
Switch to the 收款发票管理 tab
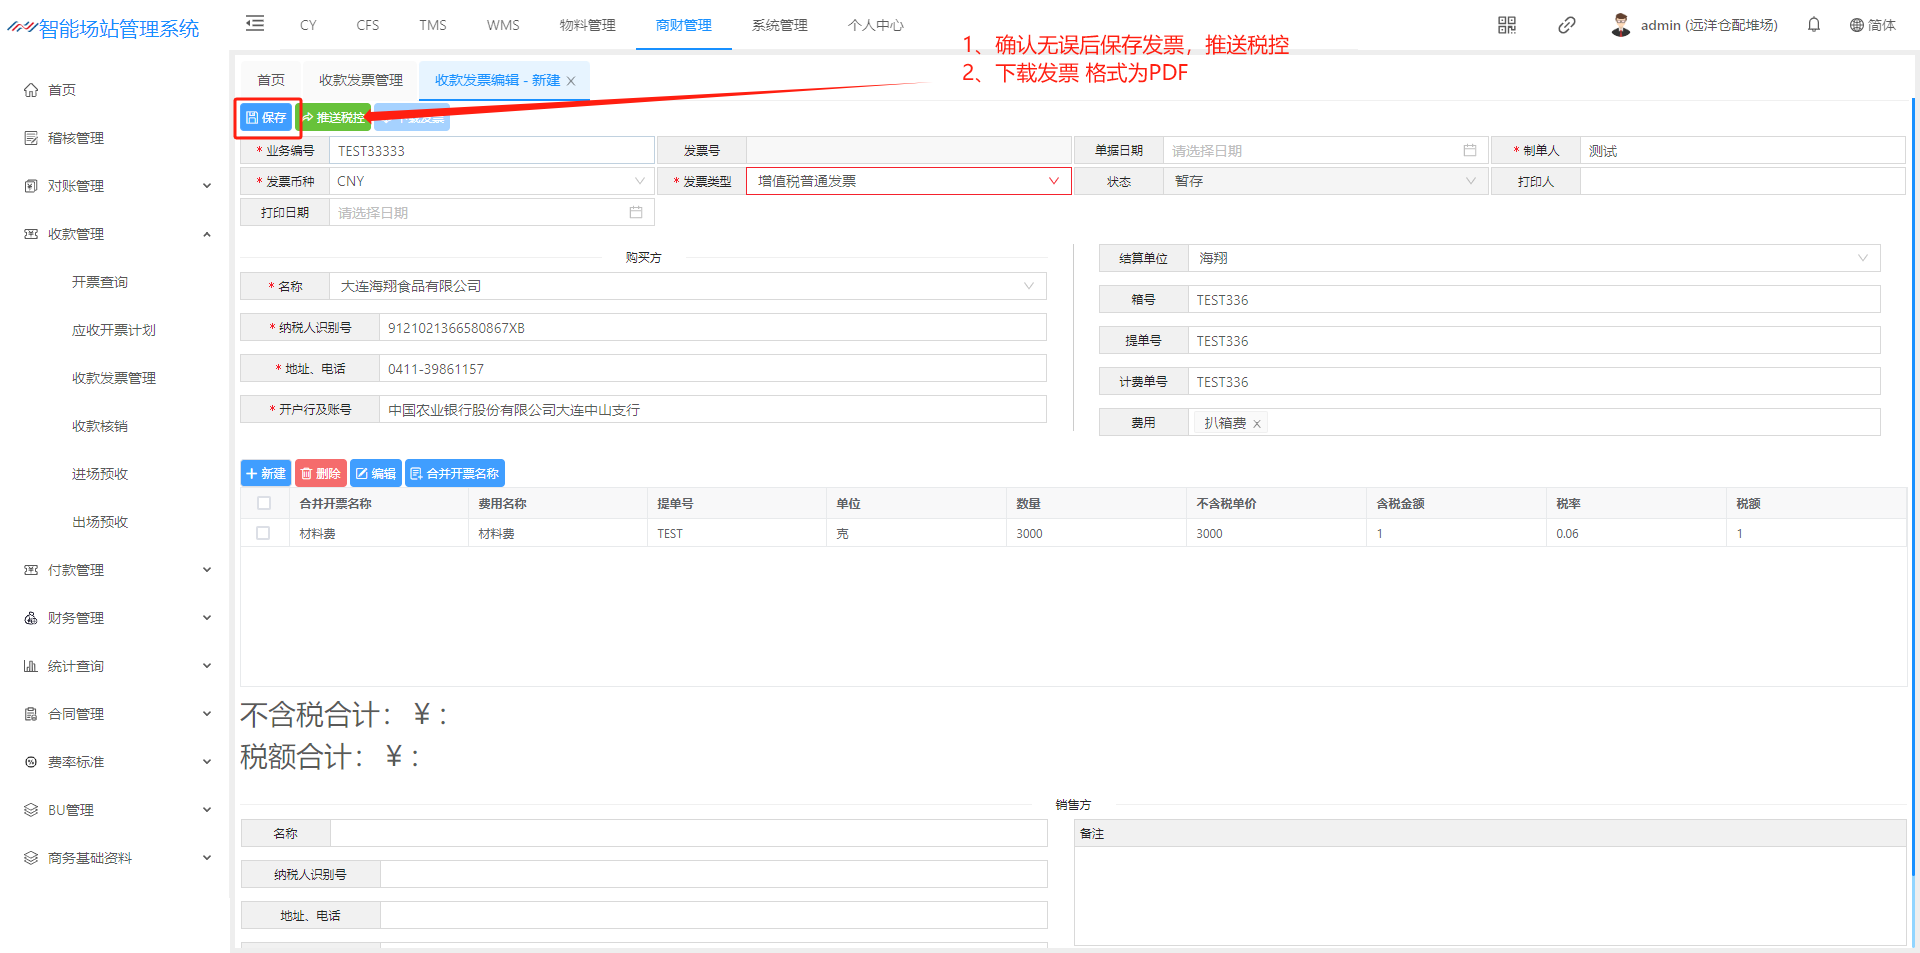[x=361, y=80]
